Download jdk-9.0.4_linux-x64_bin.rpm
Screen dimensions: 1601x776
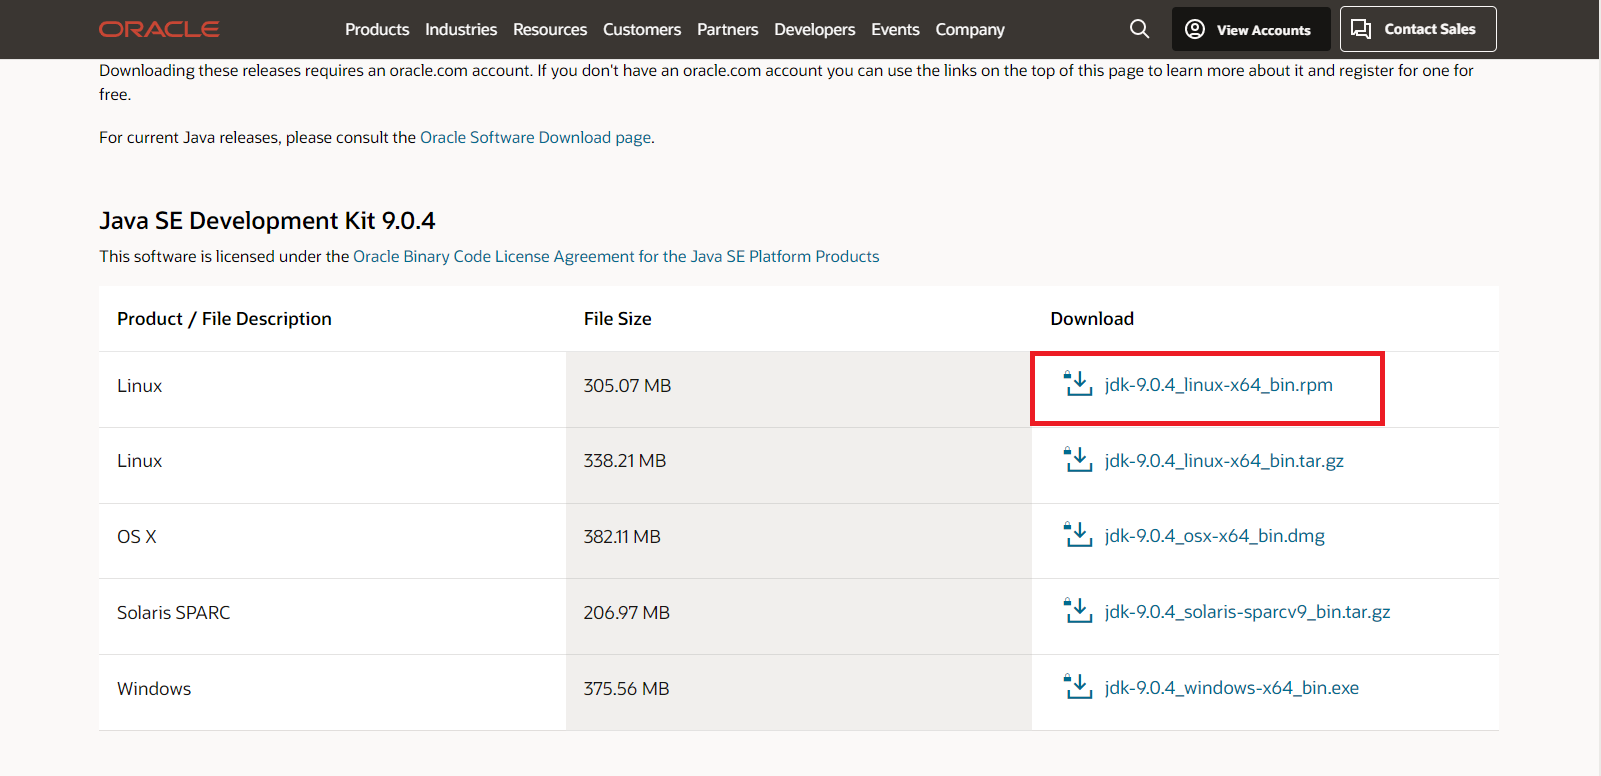click(x=1218, y=385)
